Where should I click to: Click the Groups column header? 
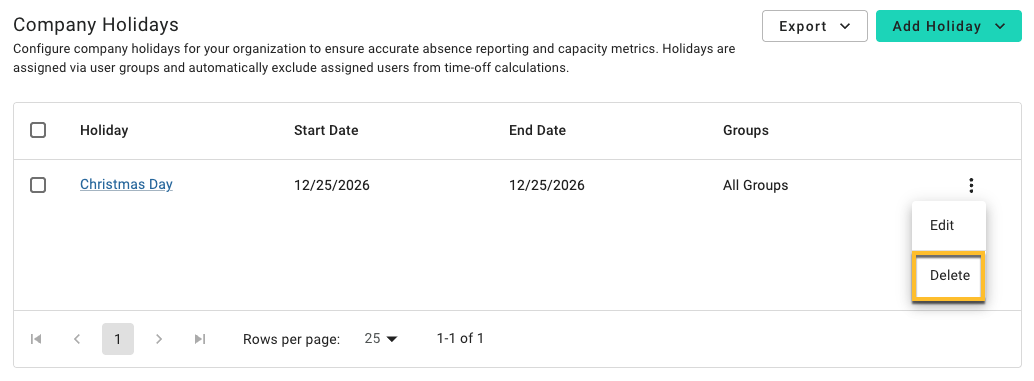tap(746, 131)
